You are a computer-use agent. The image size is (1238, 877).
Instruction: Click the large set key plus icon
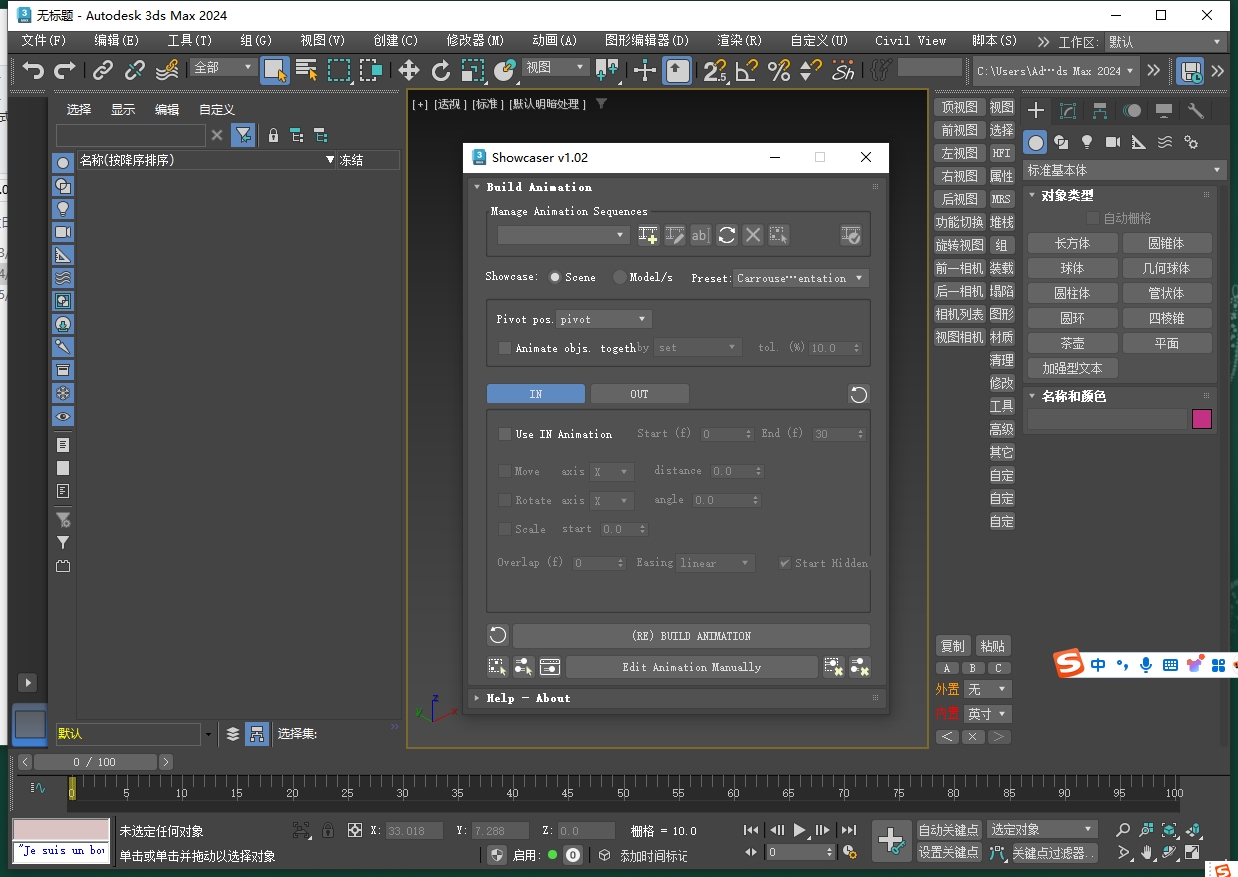tap(891, 841)
